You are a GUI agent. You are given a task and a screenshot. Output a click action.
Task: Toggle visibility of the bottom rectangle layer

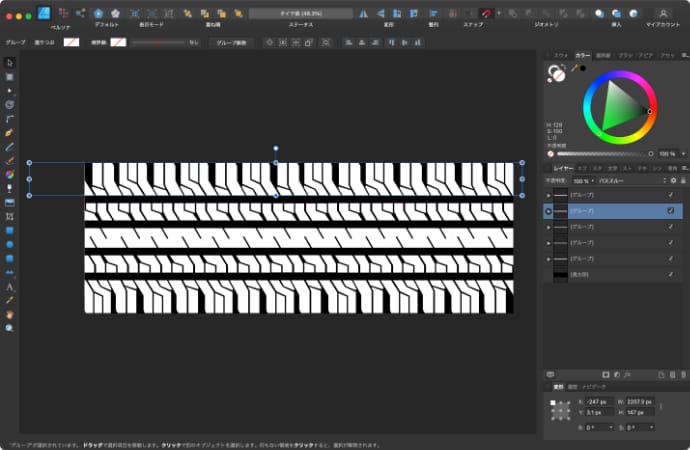coord(670,274)
